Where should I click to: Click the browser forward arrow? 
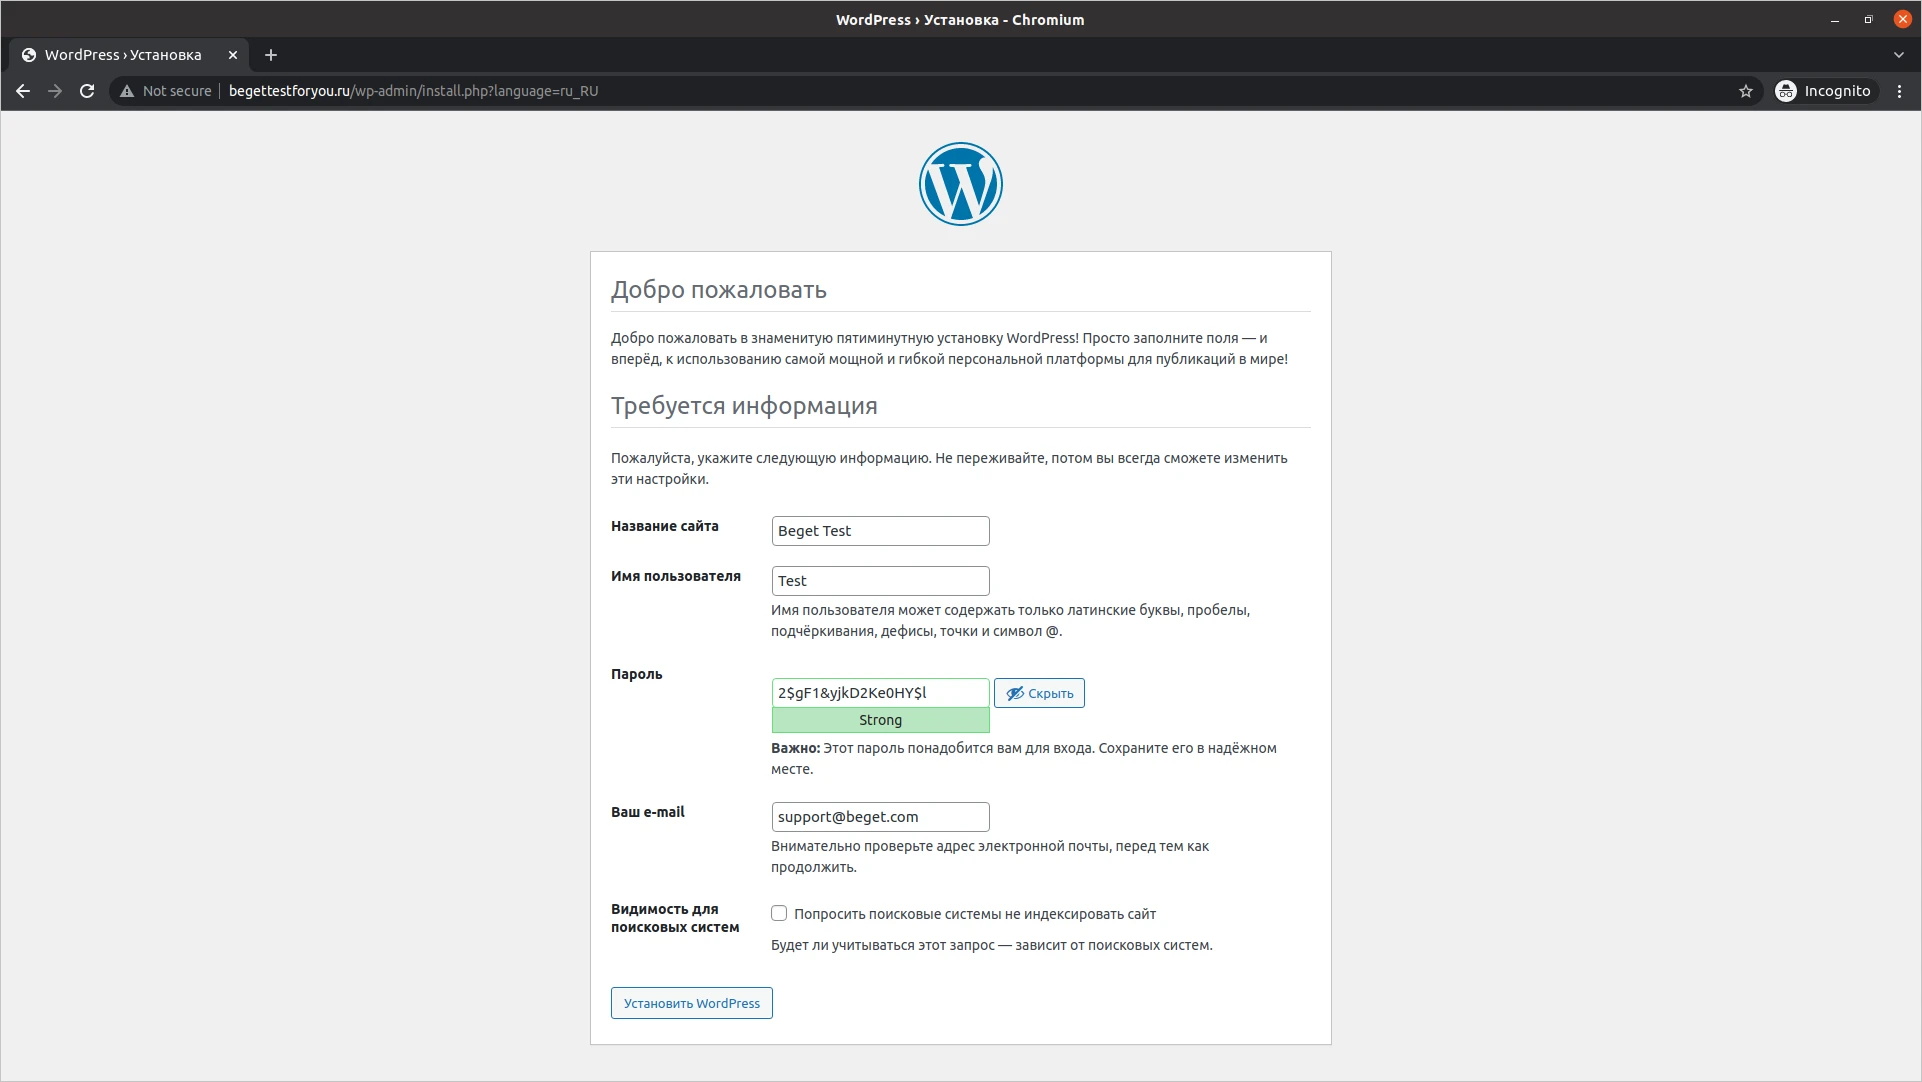pos(55,91)
